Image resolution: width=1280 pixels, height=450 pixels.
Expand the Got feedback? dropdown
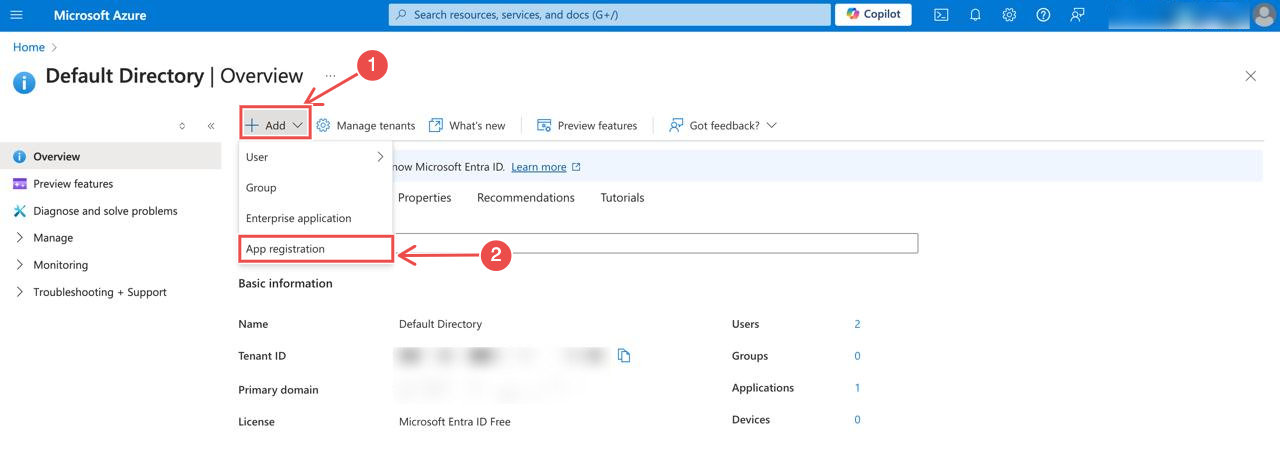click(723, 125)
